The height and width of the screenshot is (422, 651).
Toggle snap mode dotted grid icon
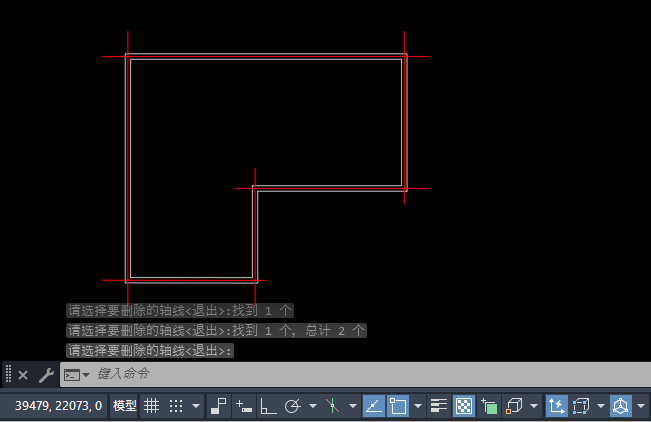(x=176, y=406)
